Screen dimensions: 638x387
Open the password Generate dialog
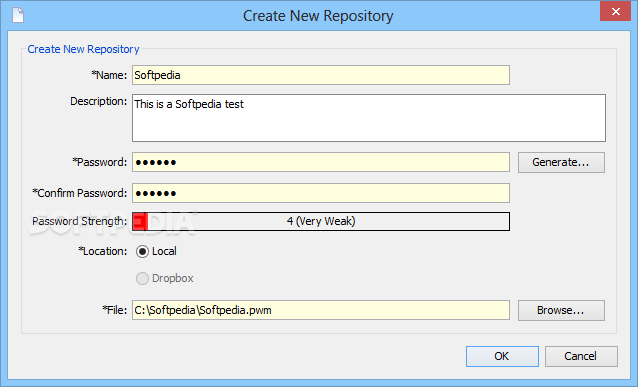tap(561, 162)
